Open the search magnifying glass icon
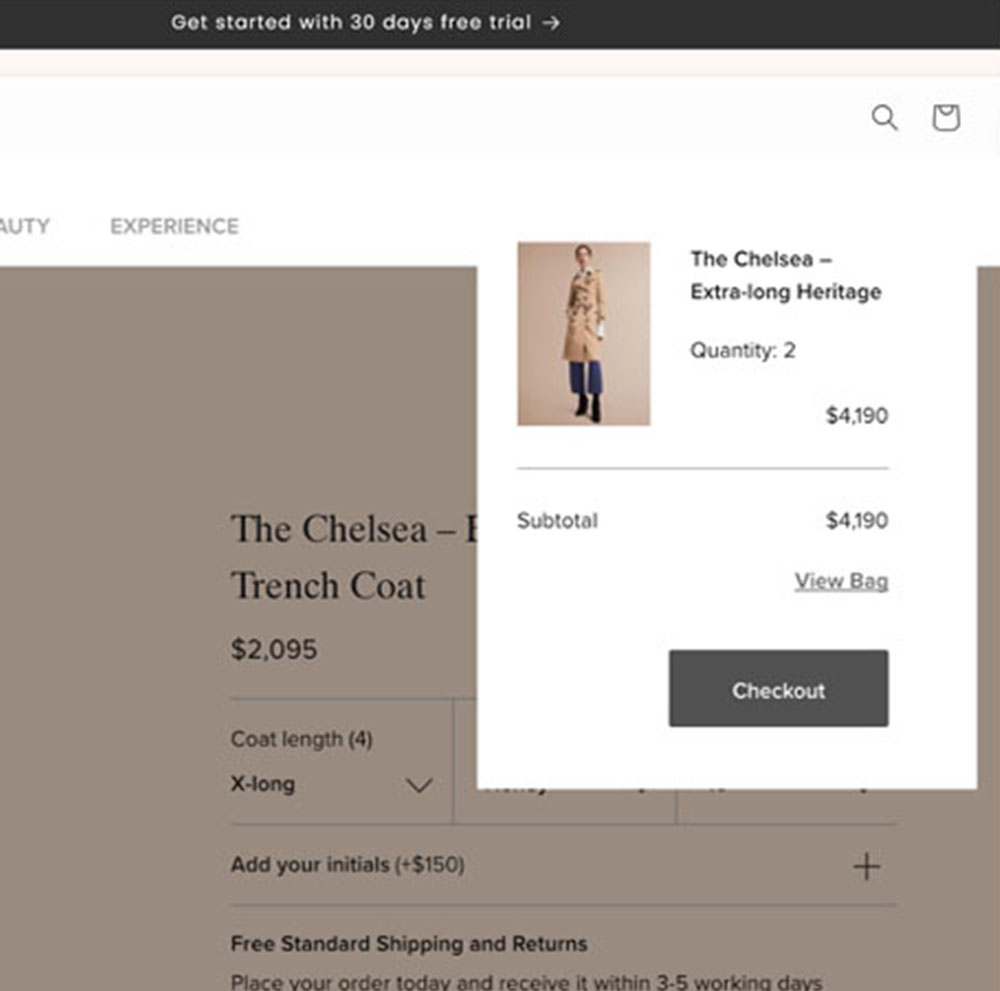1000x991 pixels. coord(884,118)
